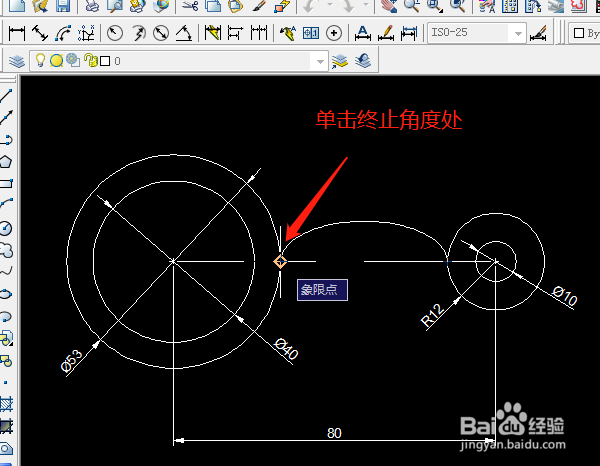
Task: Select the Point draw tool
Action: pos(6,382)
